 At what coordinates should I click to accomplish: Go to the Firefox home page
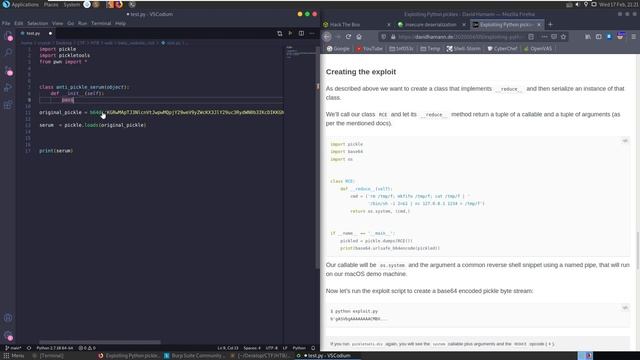(359, 37)
